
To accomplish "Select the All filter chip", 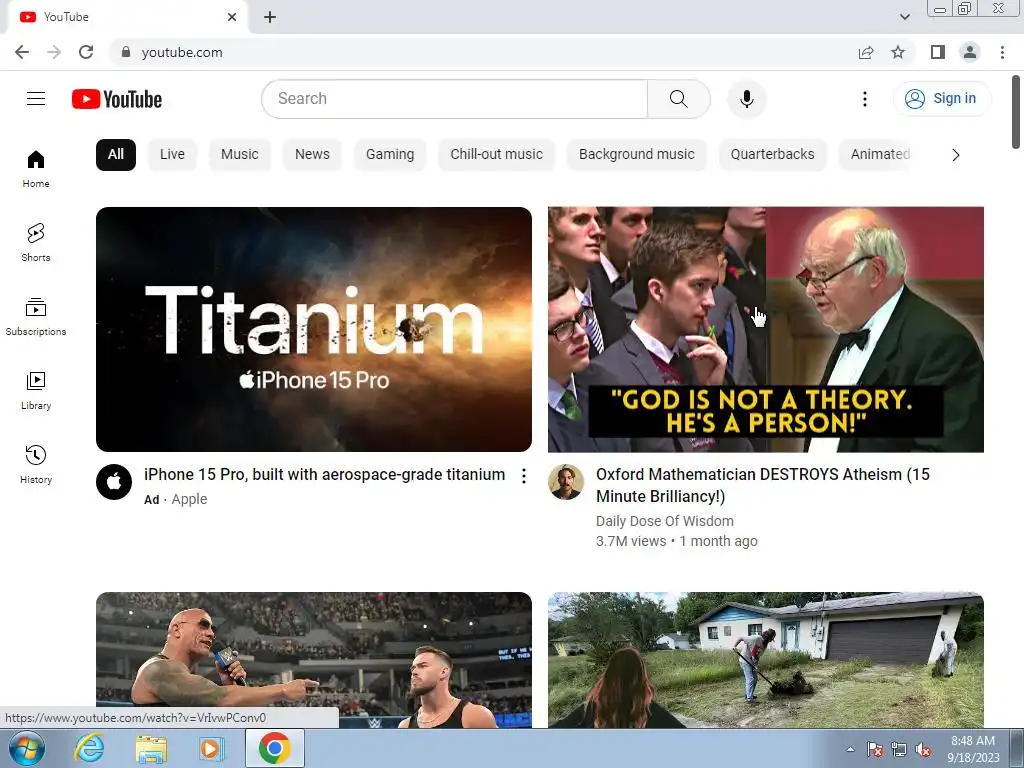I will click(x=116, y=155).
